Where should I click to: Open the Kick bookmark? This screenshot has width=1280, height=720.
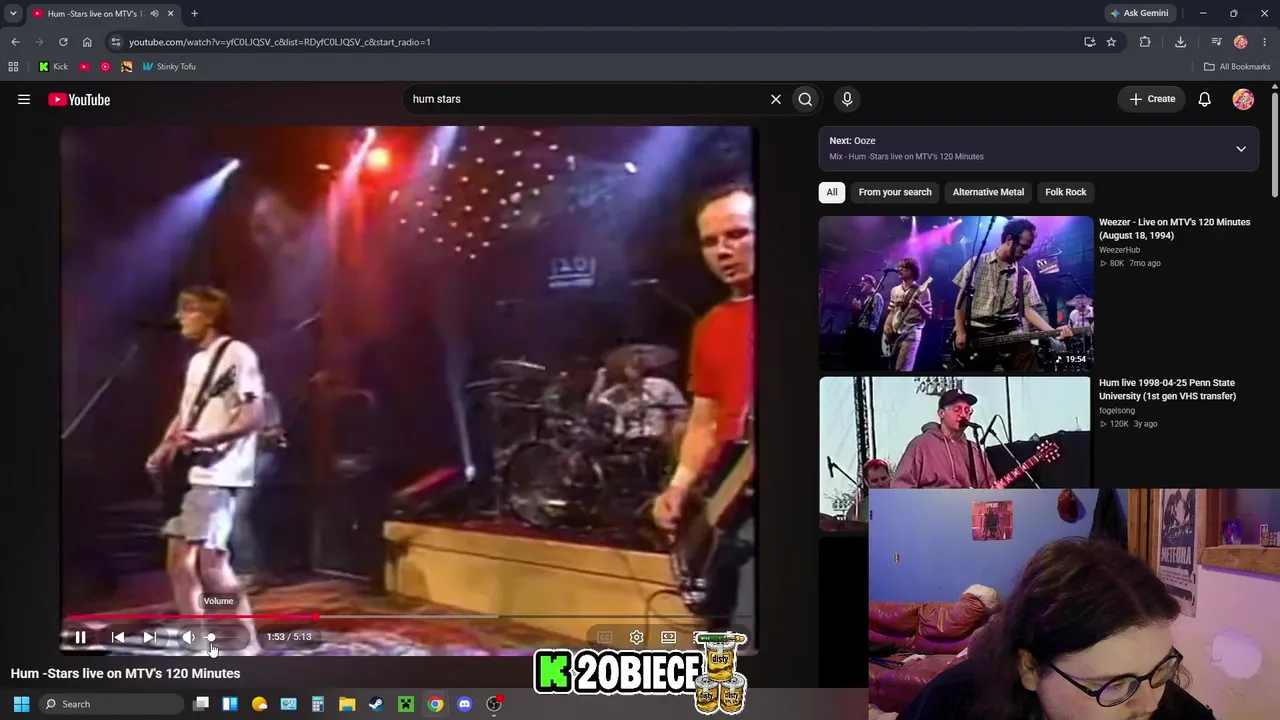click(54, 67)
